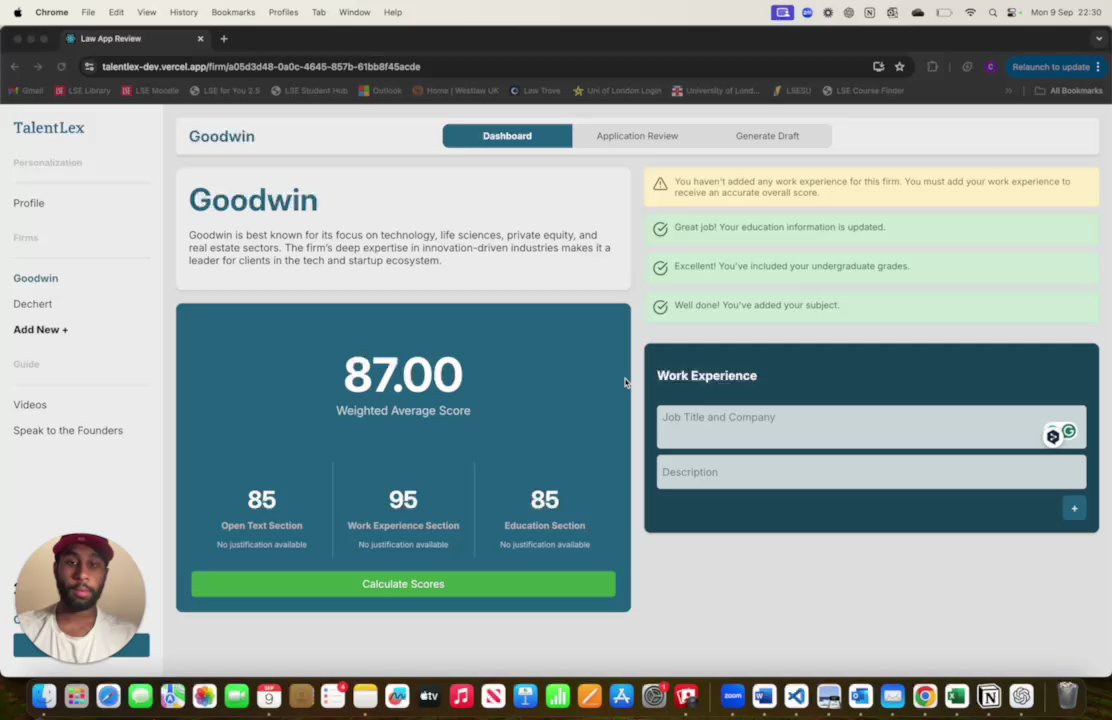Click the browser address bar URL
The width and height of the screenshot is (1112, 720).
tap(261, 67)
